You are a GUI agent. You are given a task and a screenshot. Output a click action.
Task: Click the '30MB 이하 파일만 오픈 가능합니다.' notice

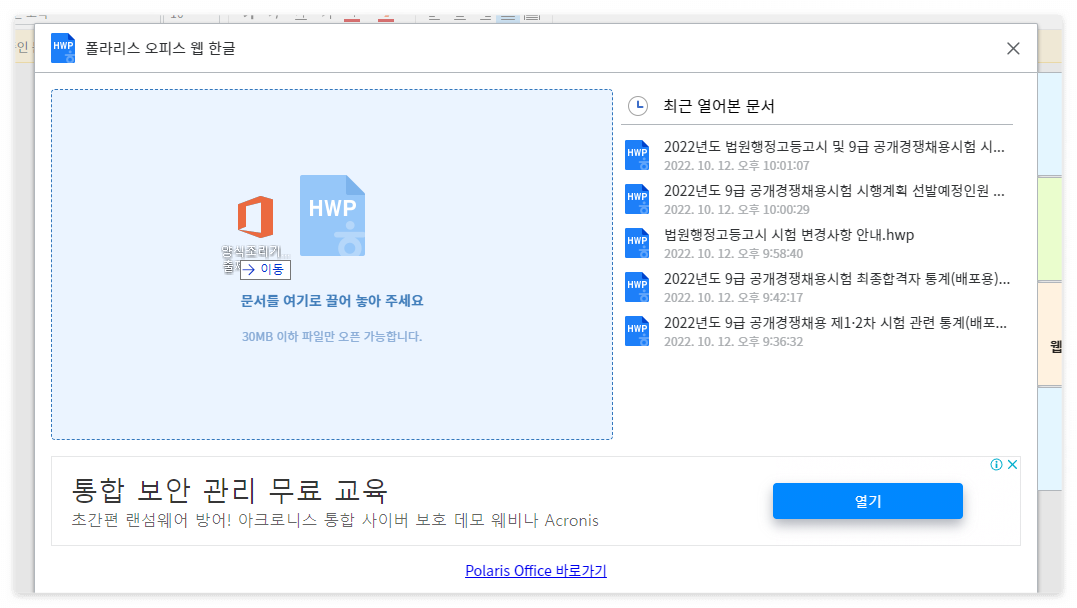point(332,337)
